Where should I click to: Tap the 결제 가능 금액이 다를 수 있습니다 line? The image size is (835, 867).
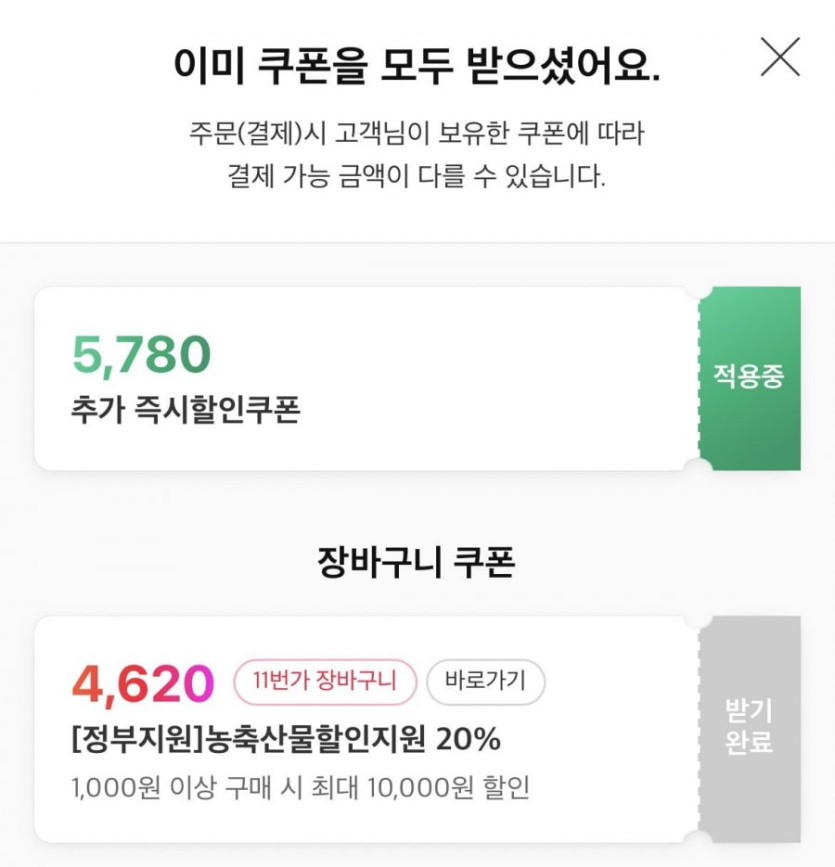pyautogui.click(x=416, y=180)
